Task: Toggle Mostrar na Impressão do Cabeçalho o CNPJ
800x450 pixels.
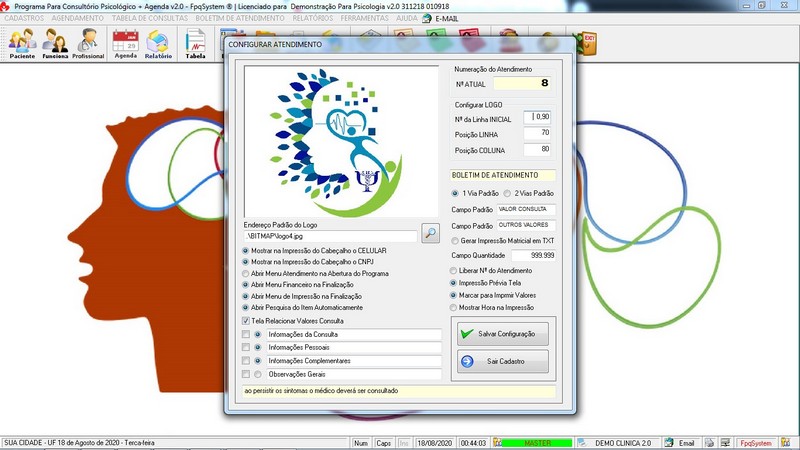Action: click(x=245, y=262)
